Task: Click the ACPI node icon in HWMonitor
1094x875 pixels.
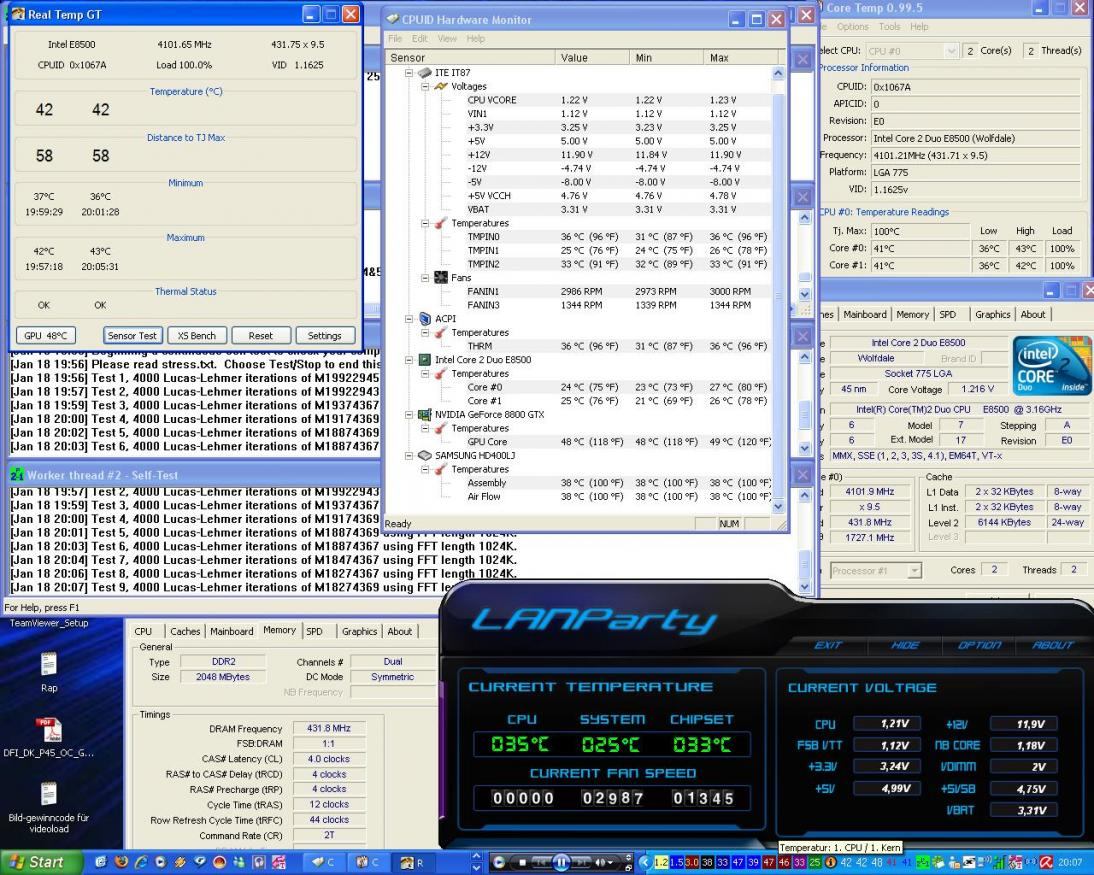Action: 424,319
